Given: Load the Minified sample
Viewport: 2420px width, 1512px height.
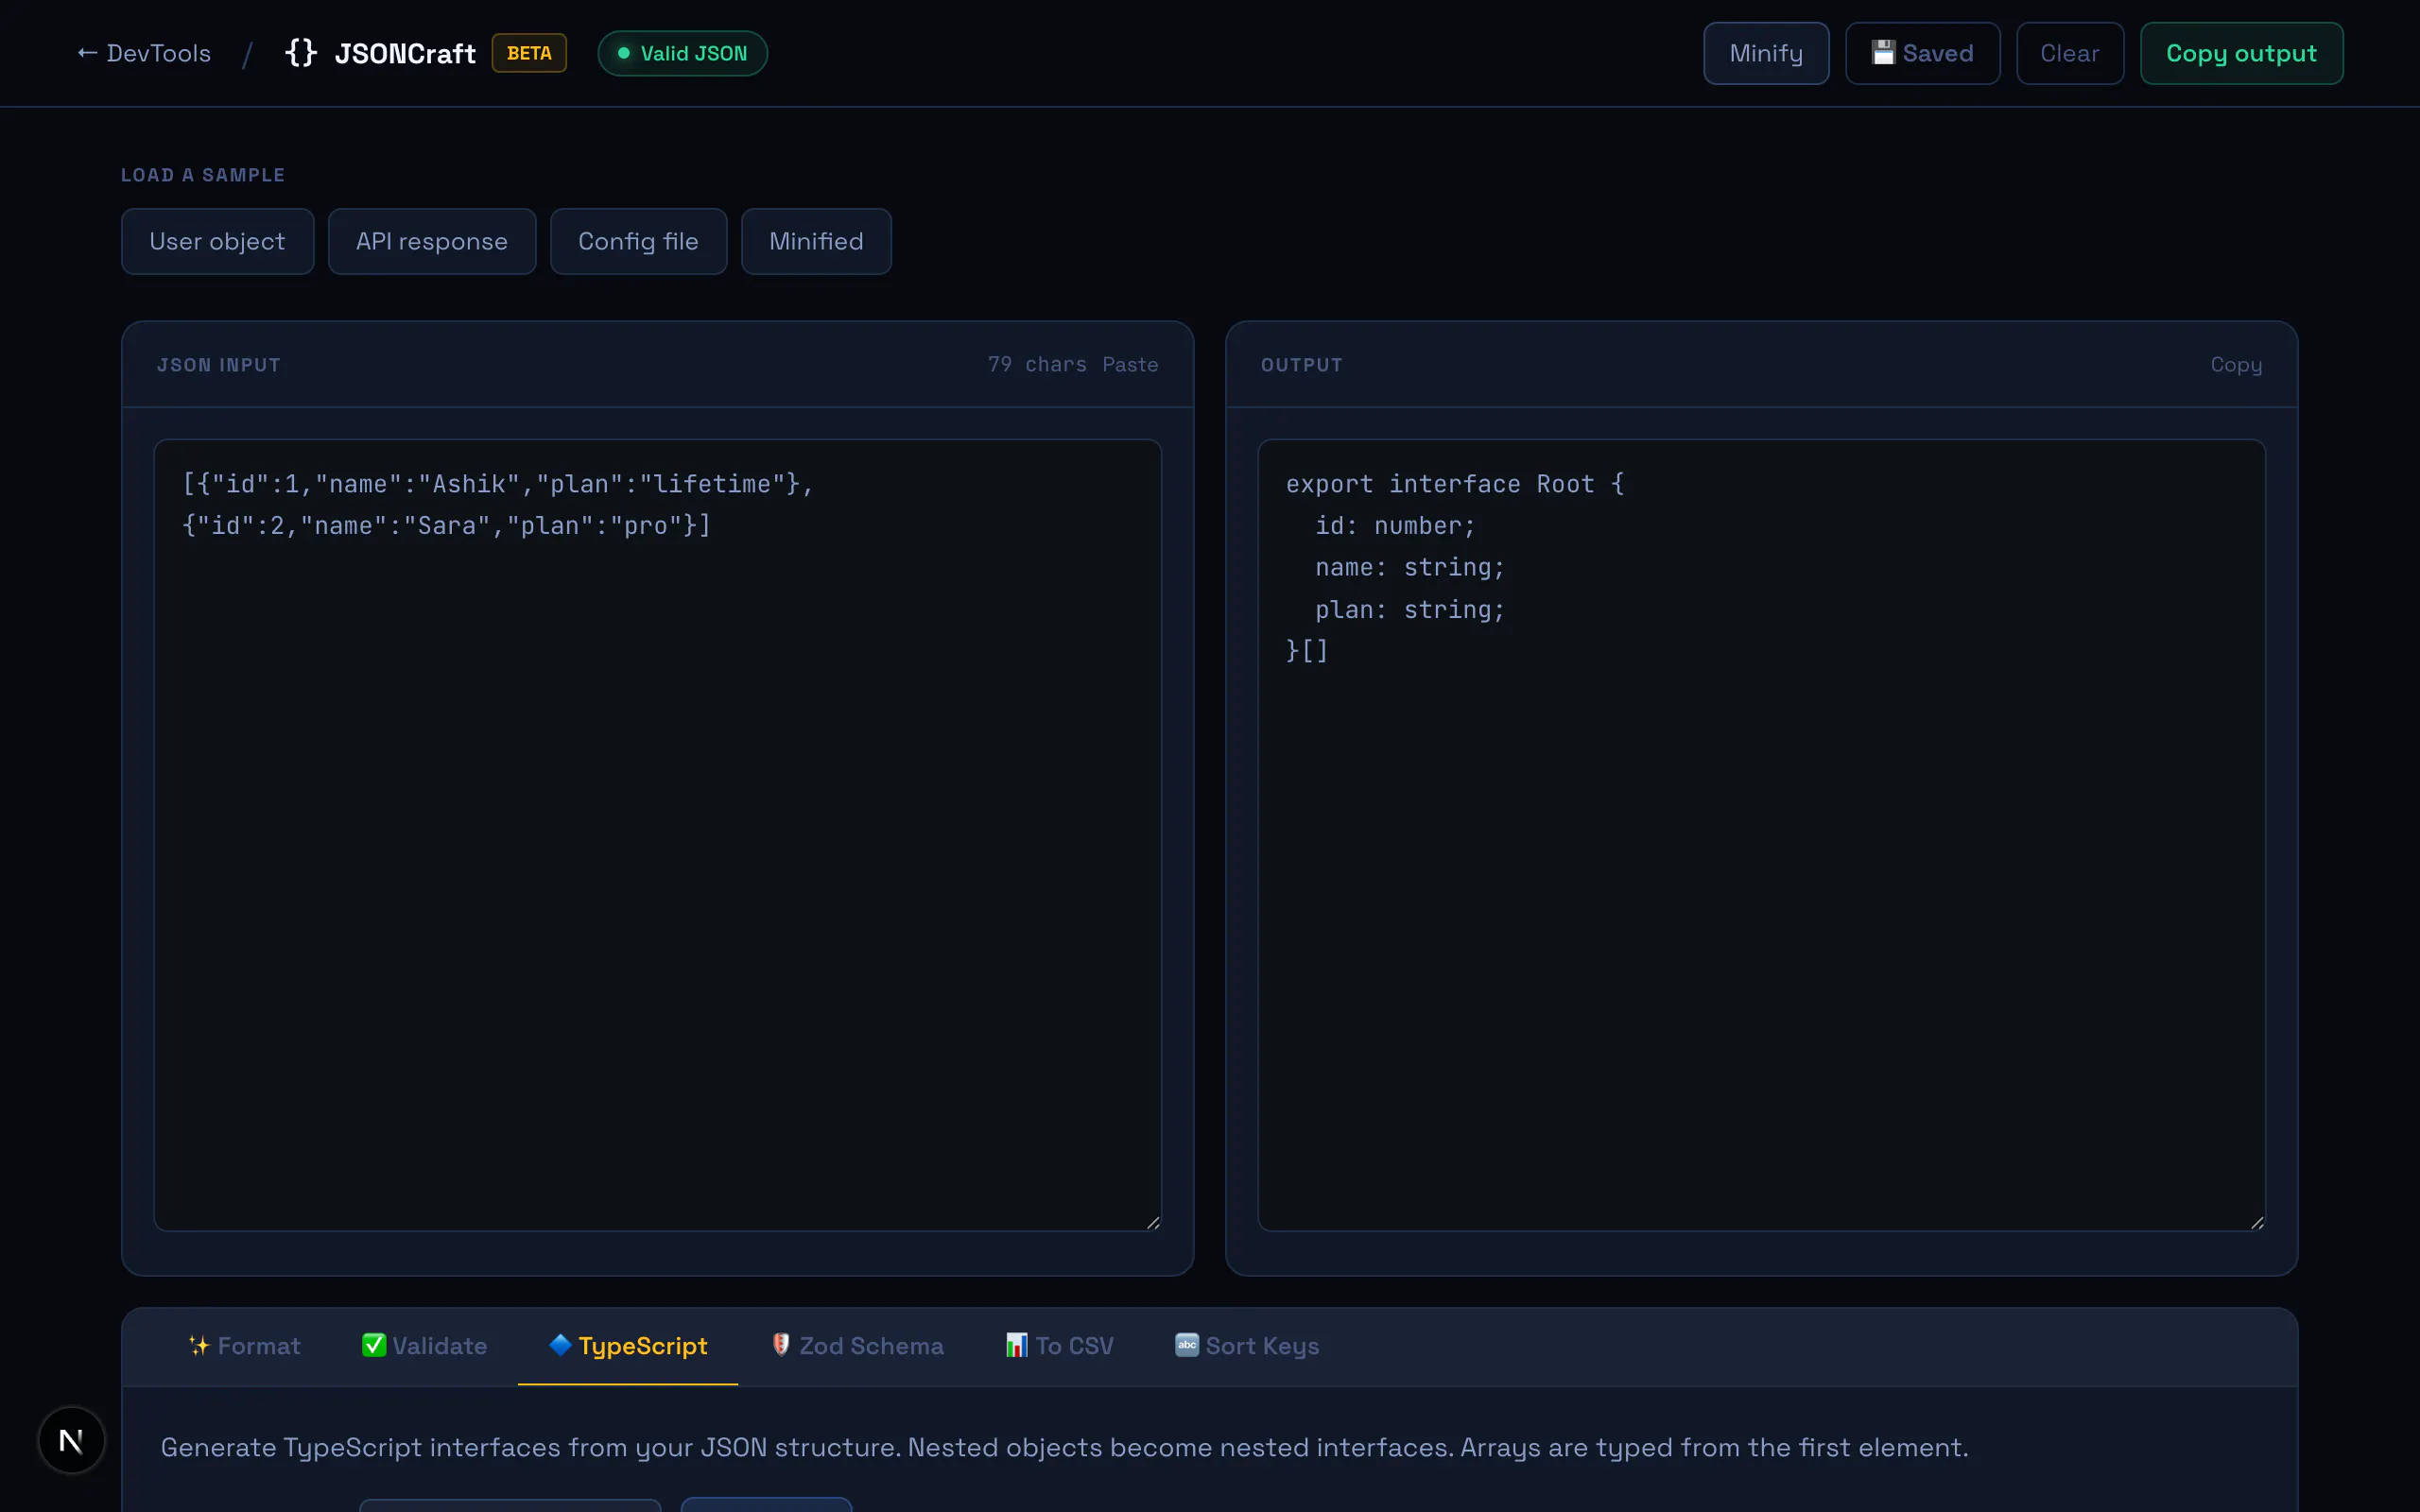Looking at the screenshot, I should click(x=816, y=241).
